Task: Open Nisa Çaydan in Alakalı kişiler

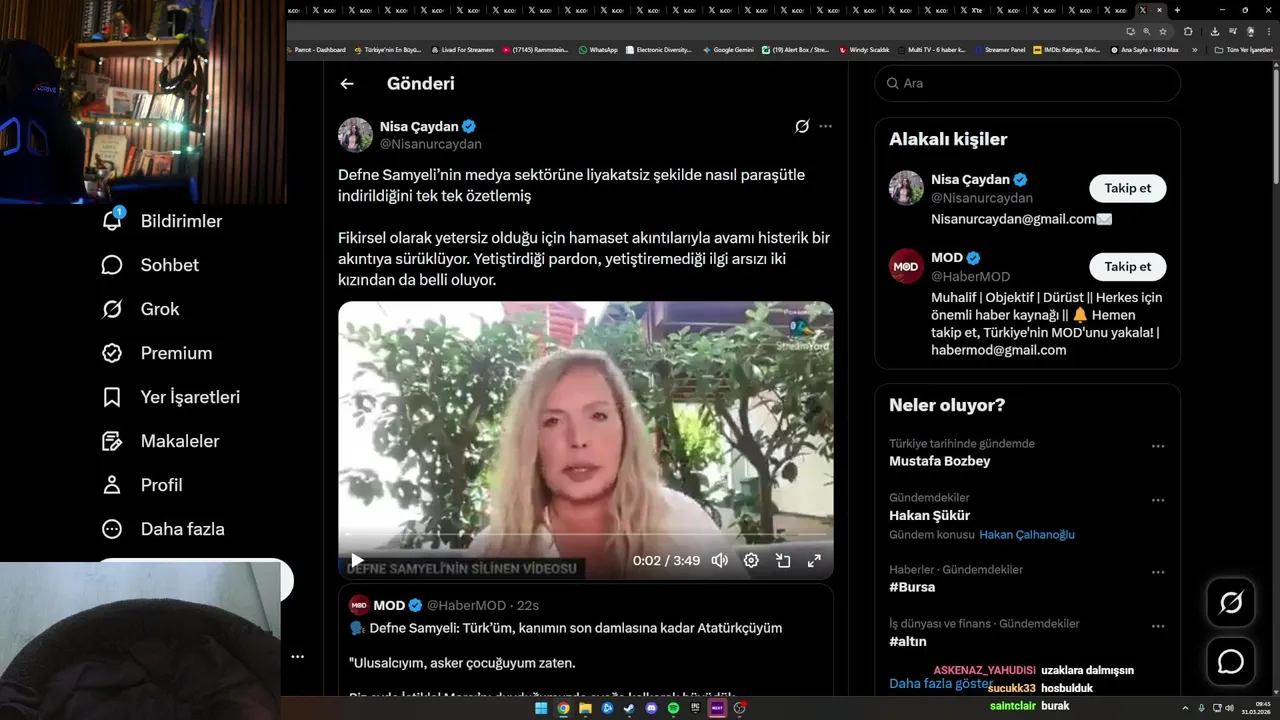Action: point(970,180)
